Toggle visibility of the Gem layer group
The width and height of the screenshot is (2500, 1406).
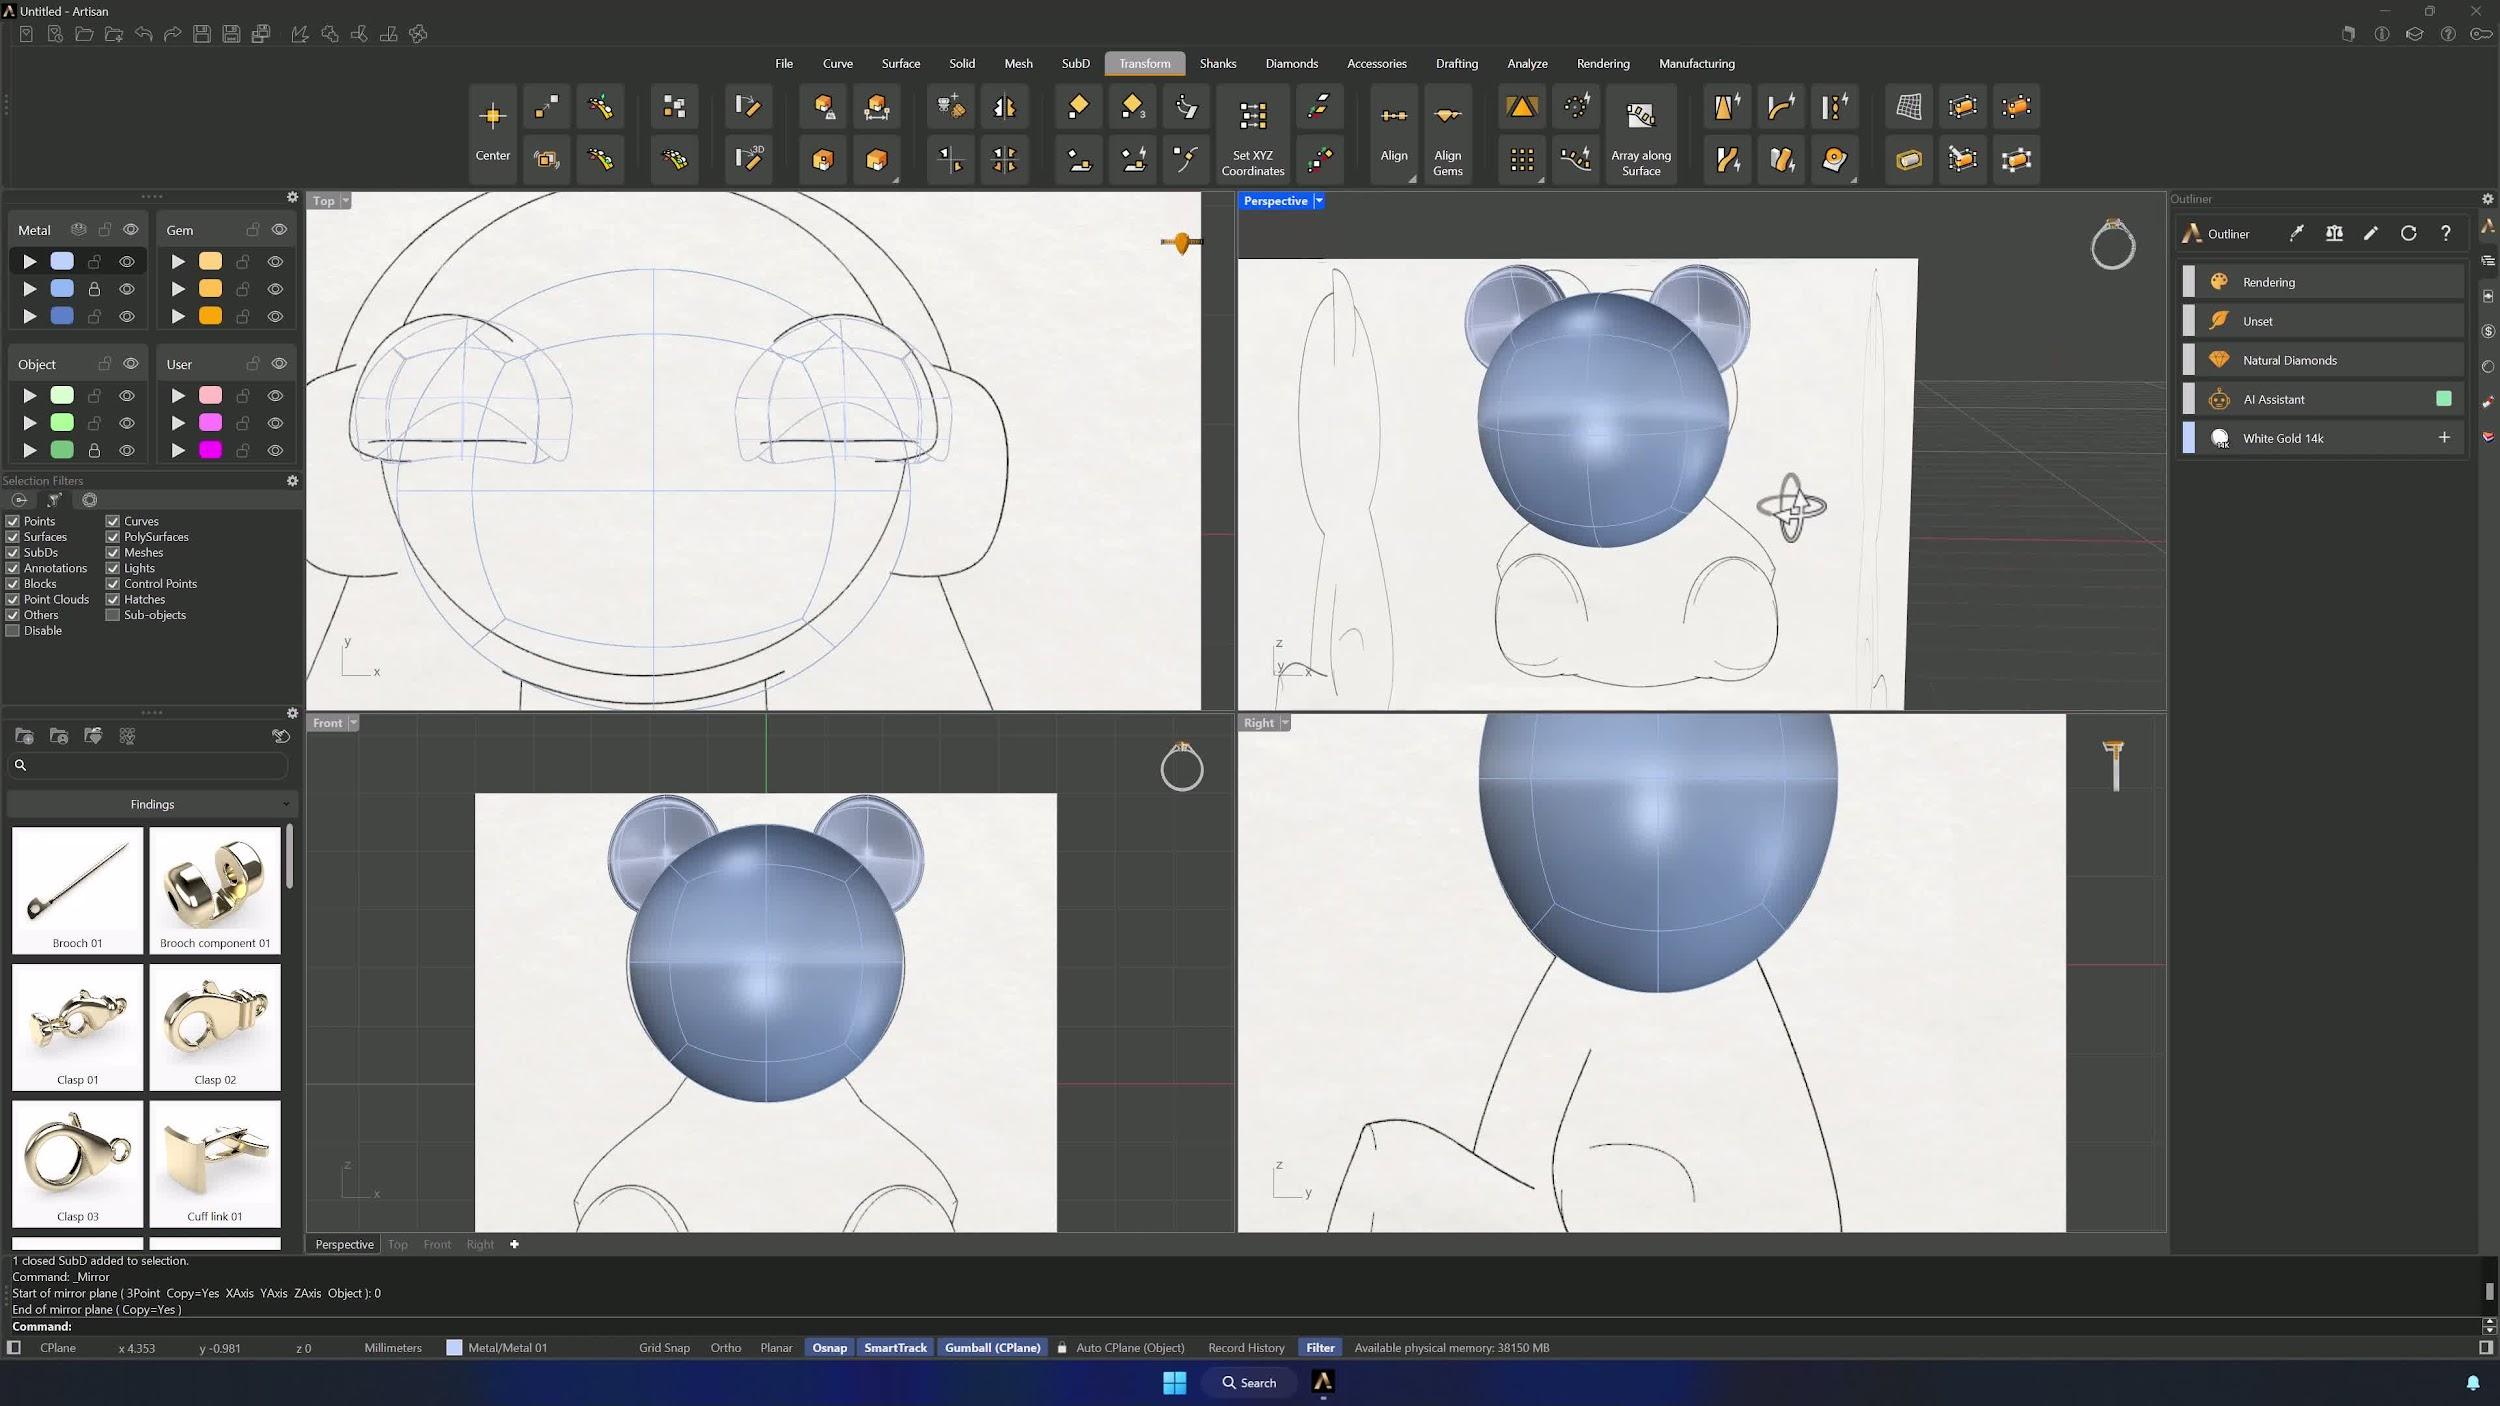279,230
